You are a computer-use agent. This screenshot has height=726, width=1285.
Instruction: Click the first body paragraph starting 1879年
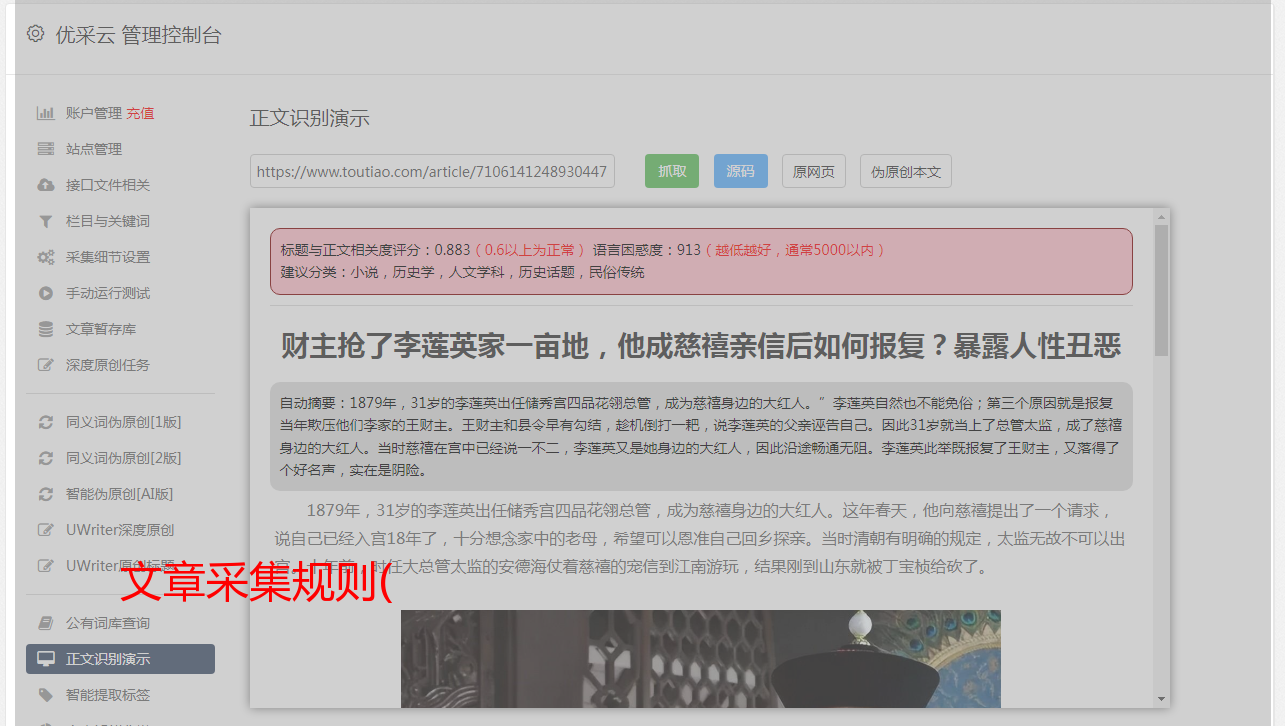coord(701,538)
